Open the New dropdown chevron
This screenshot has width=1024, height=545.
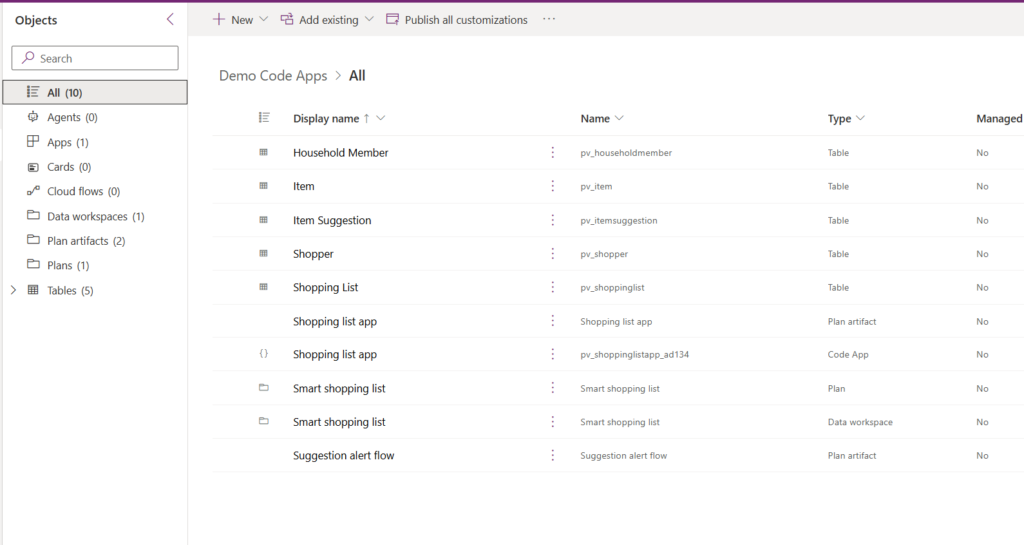pyautogui.click(x=264, y=20)
